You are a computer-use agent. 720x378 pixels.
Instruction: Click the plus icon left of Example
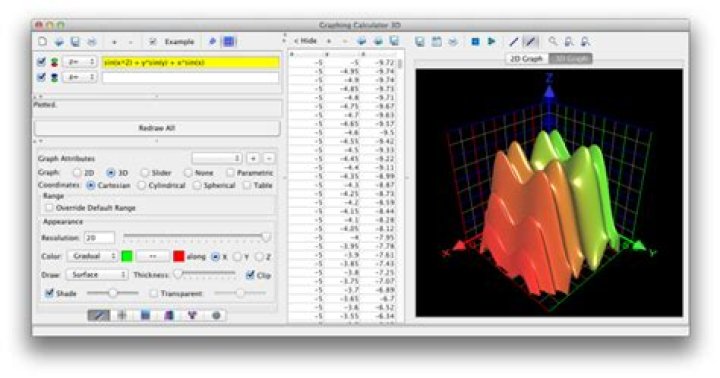(114, 42)
